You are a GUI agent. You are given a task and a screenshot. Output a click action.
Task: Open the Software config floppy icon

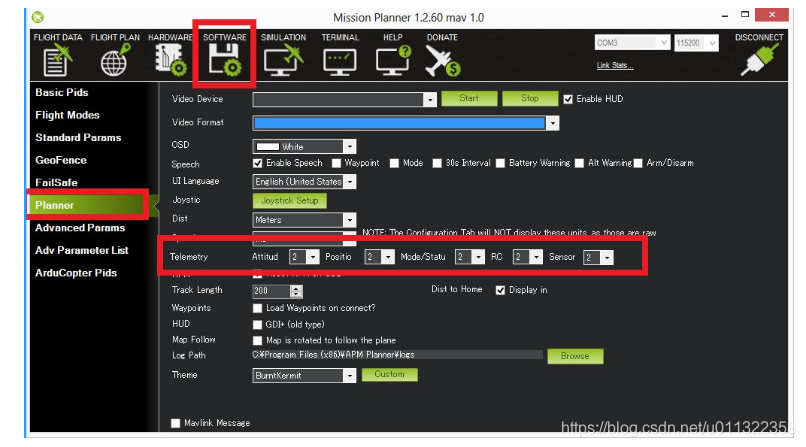coord(224,60)
